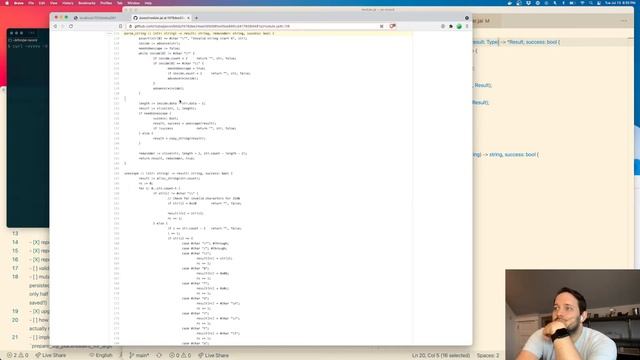Open the History menu

[68, 3]
